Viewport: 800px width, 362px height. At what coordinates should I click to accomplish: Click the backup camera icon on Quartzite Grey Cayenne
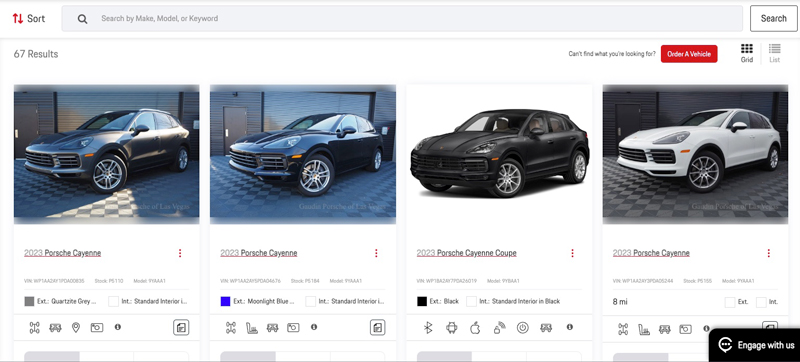pyautogui.click(x=97, y=328)
